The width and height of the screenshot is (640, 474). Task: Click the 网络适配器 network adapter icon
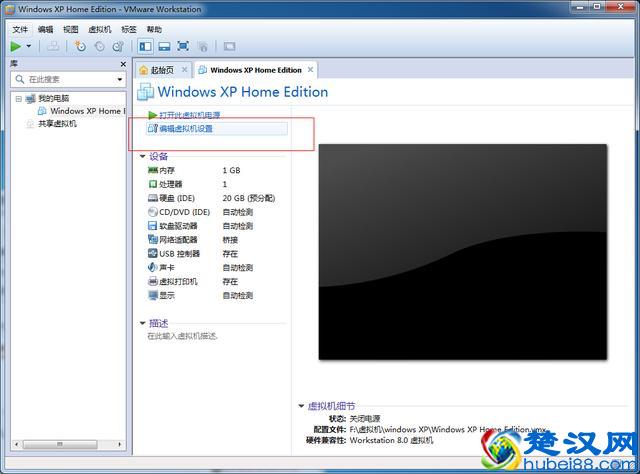pyautogui.click(x=153, y=240)
